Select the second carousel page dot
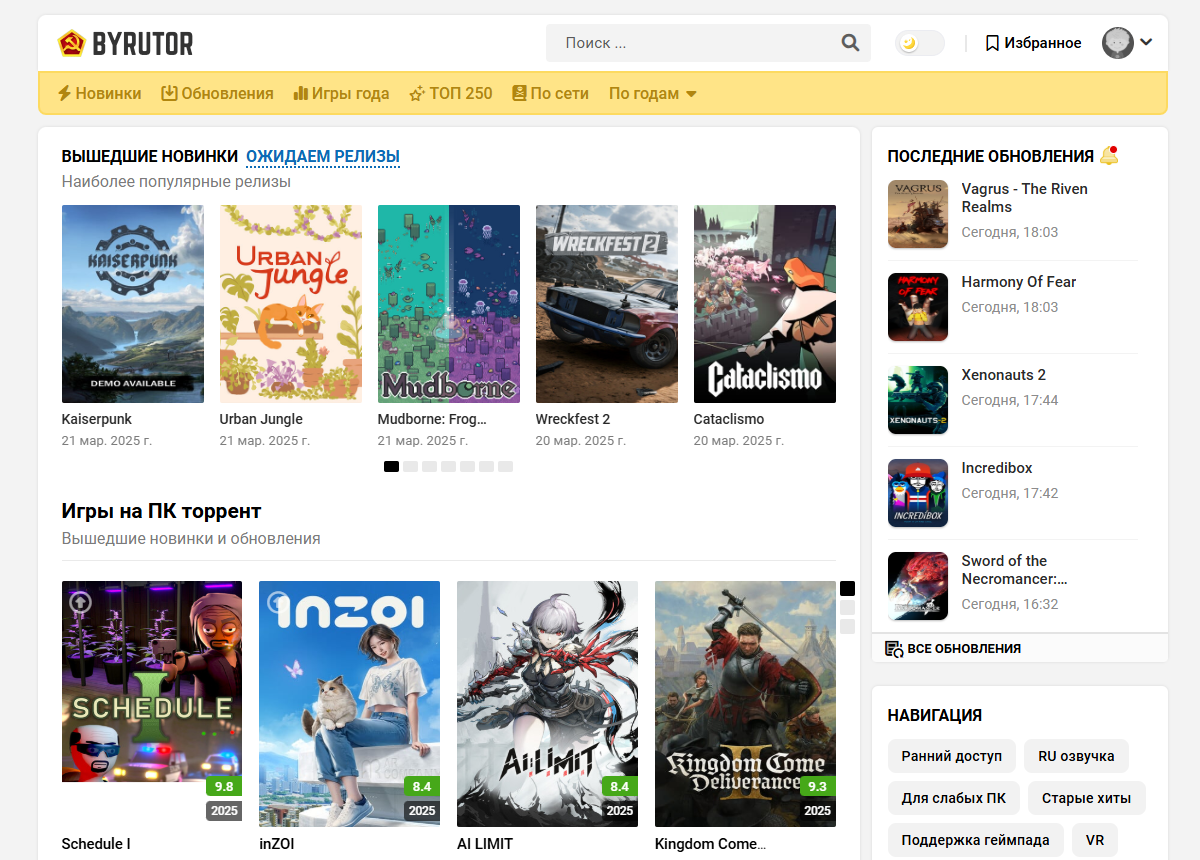This screenshot has width=1200, height=860. tap(410, 466)
